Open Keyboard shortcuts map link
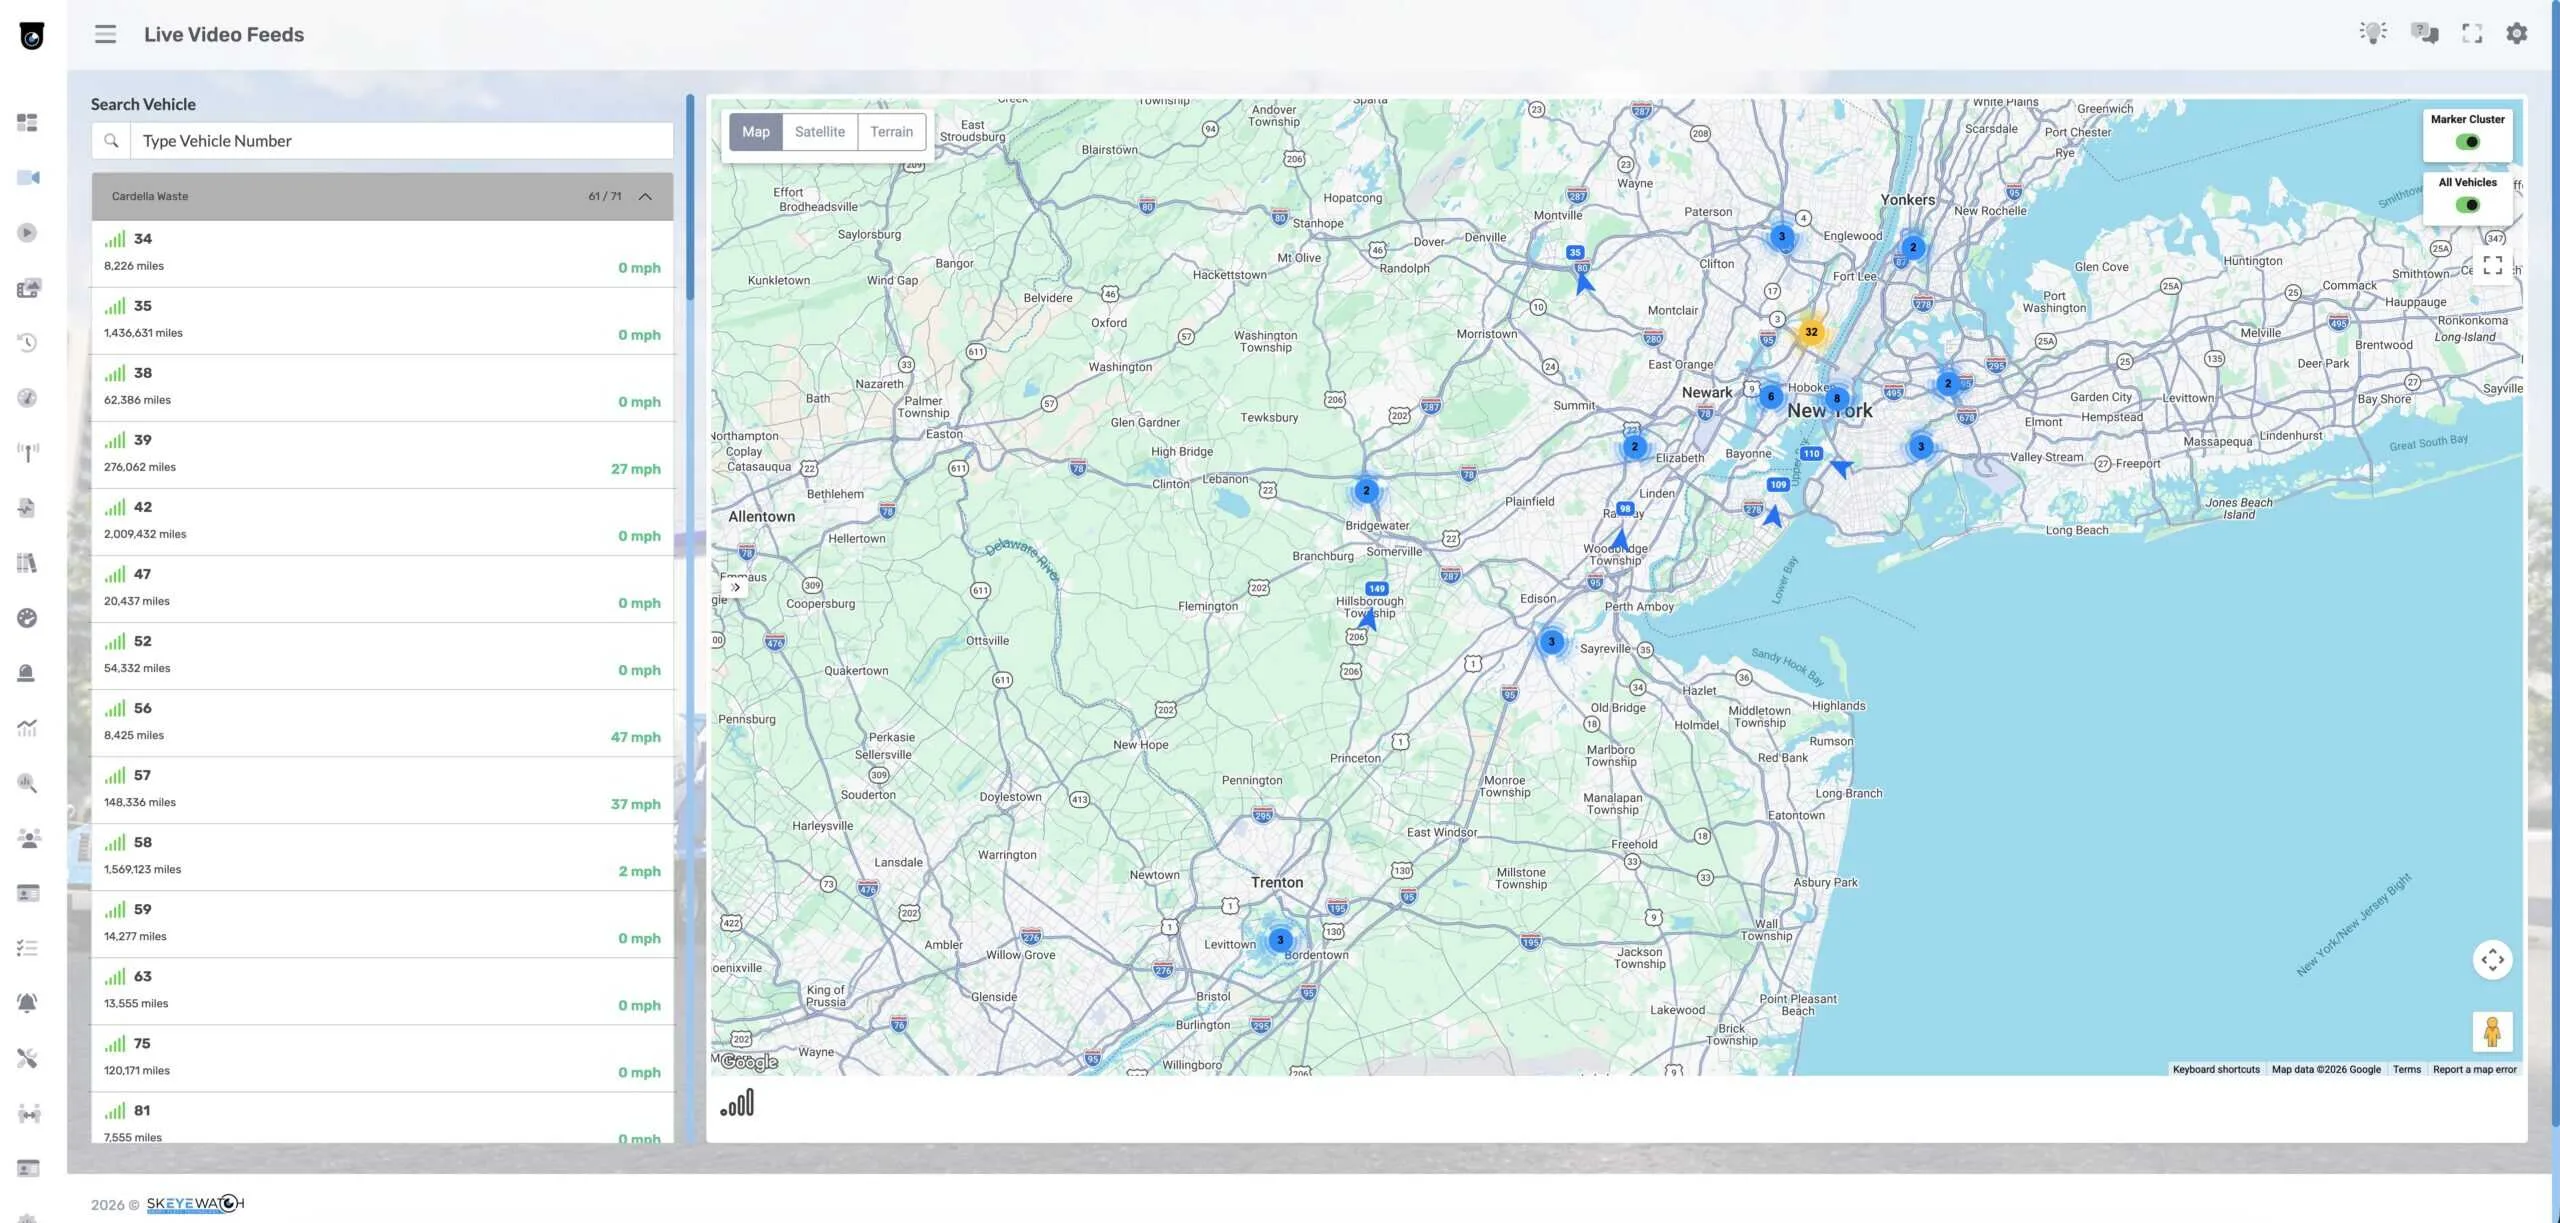The width and height of the screenshot is (2560, 1223). click(x=2216, y=1069)
